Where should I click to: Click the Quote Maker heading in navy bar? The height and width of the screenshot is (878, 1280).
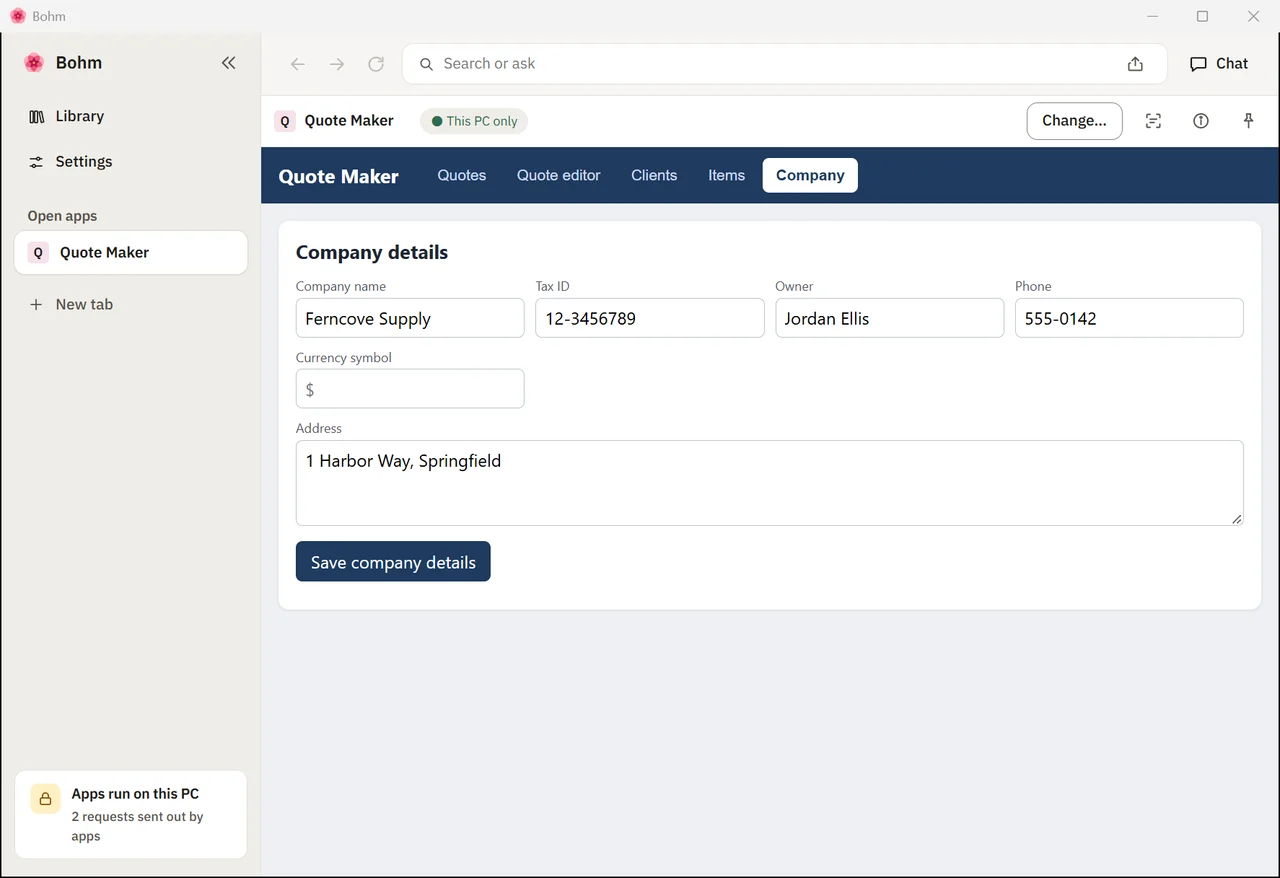pyautogui.click(x=339, y=177)
